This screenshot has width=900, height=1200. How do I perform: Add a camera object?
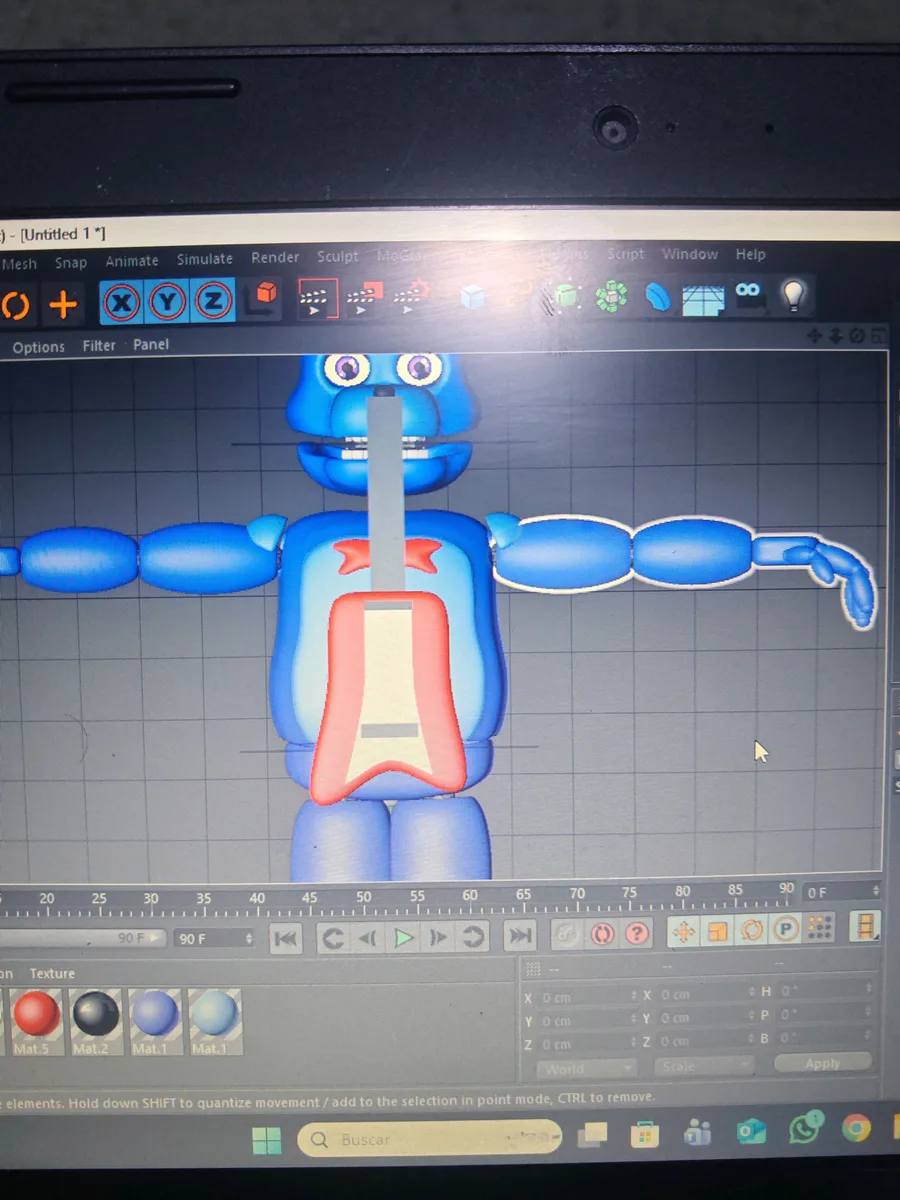pyautogui.click(x=748, y=293)
